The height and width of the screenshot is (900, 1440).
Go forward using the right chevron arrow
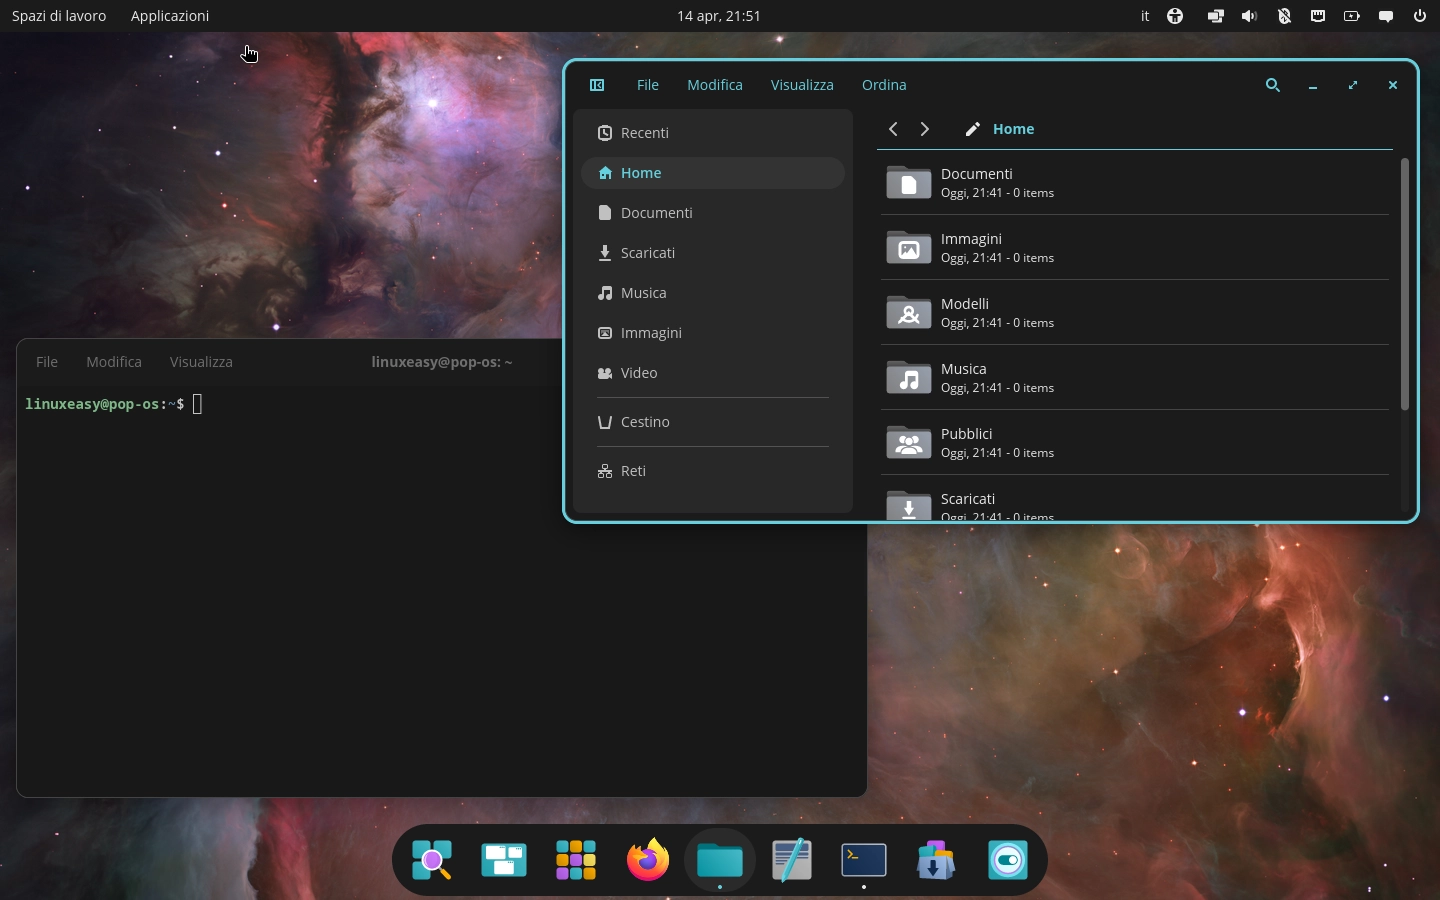pyautogui.click(x=924, y=129)
